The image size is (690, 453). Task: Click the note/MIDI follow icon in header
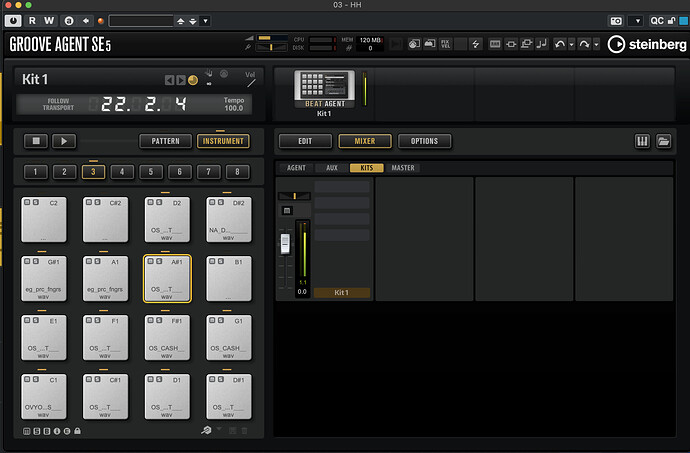tap(542, 44)
